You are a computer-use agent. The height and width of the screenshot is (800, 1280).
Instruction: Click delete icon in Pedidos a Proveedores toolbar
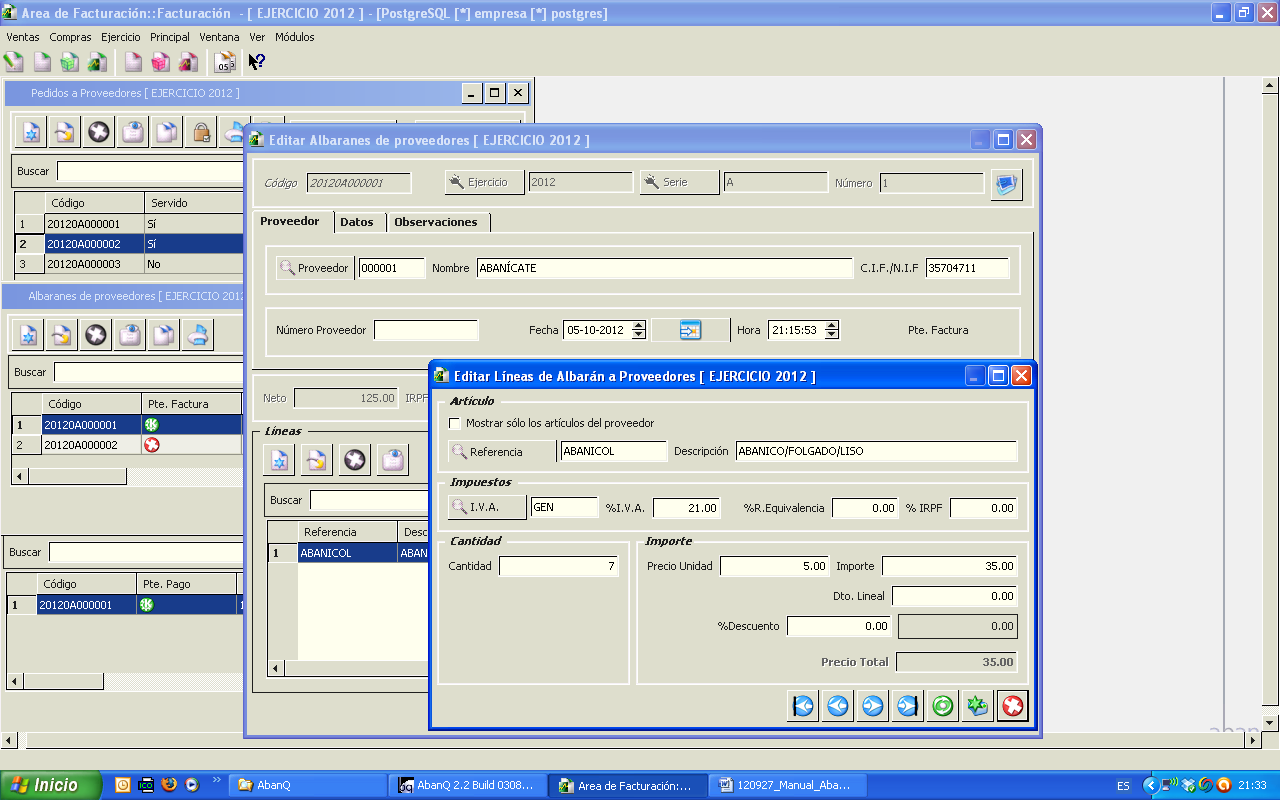(x=98, y=131)
